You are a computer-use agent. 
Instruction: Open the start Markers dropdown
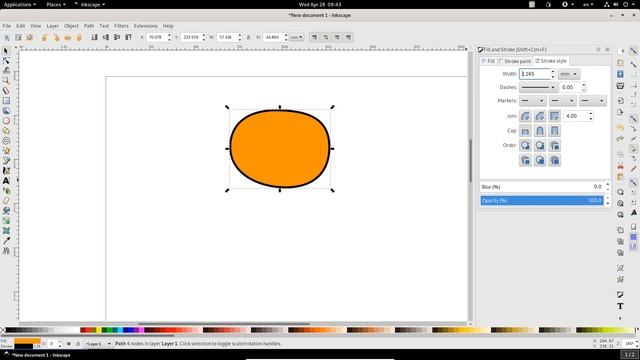[532, 100]
